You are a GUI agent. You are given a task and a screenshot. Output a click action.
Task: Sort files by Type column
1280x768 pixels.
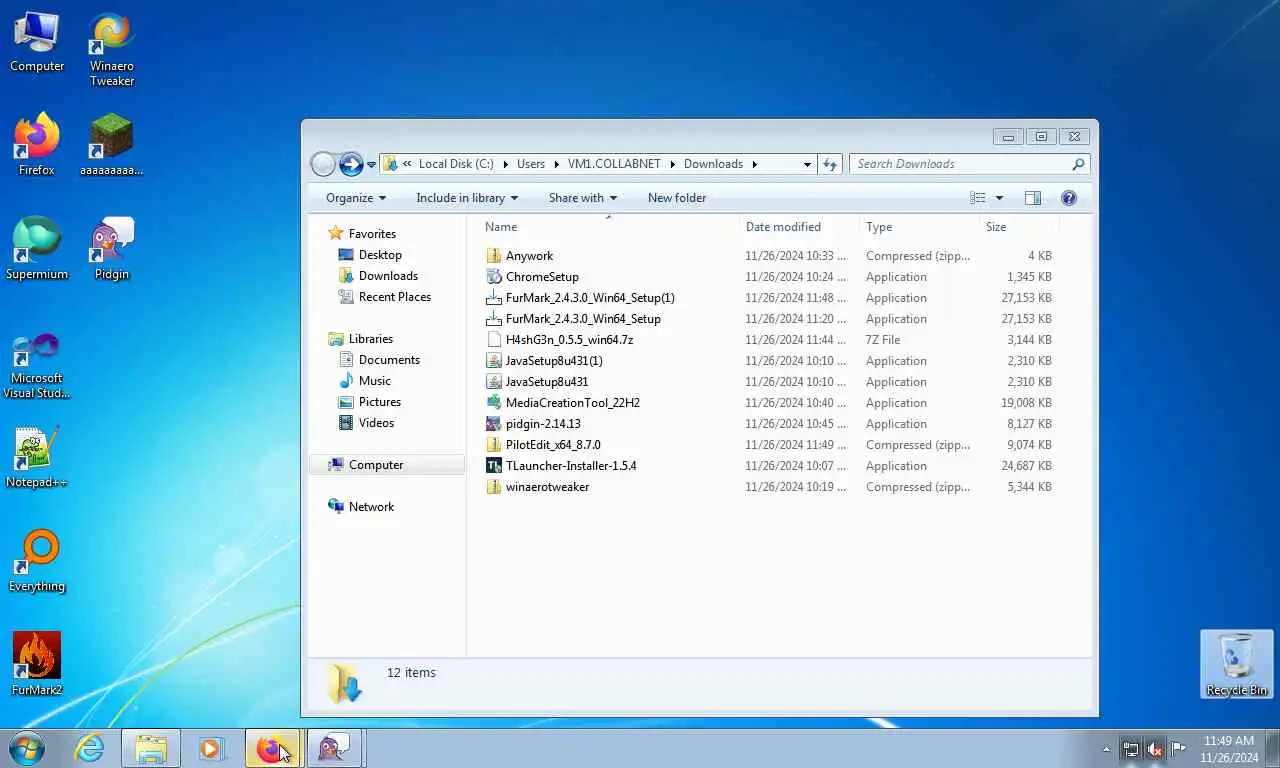tap(919, 227)
